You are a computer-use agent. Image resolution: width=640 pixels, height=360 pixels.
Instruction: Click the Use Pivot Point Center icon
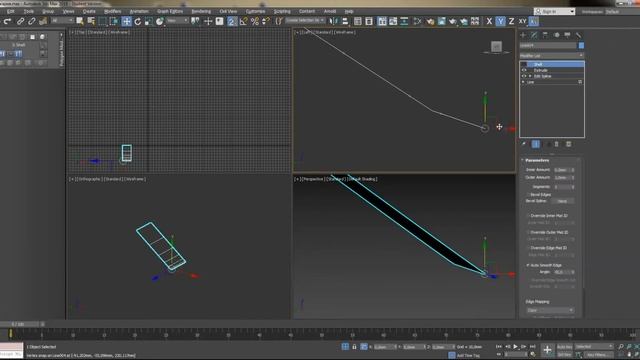pyautogui.click(x=196, y=21)
